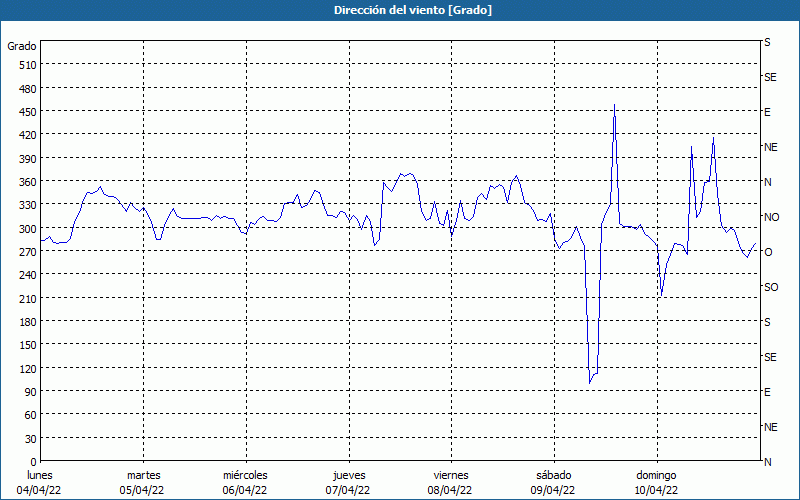Select the date 09/04/22
The image size is (800, 500).
click(x=553, y=490)
